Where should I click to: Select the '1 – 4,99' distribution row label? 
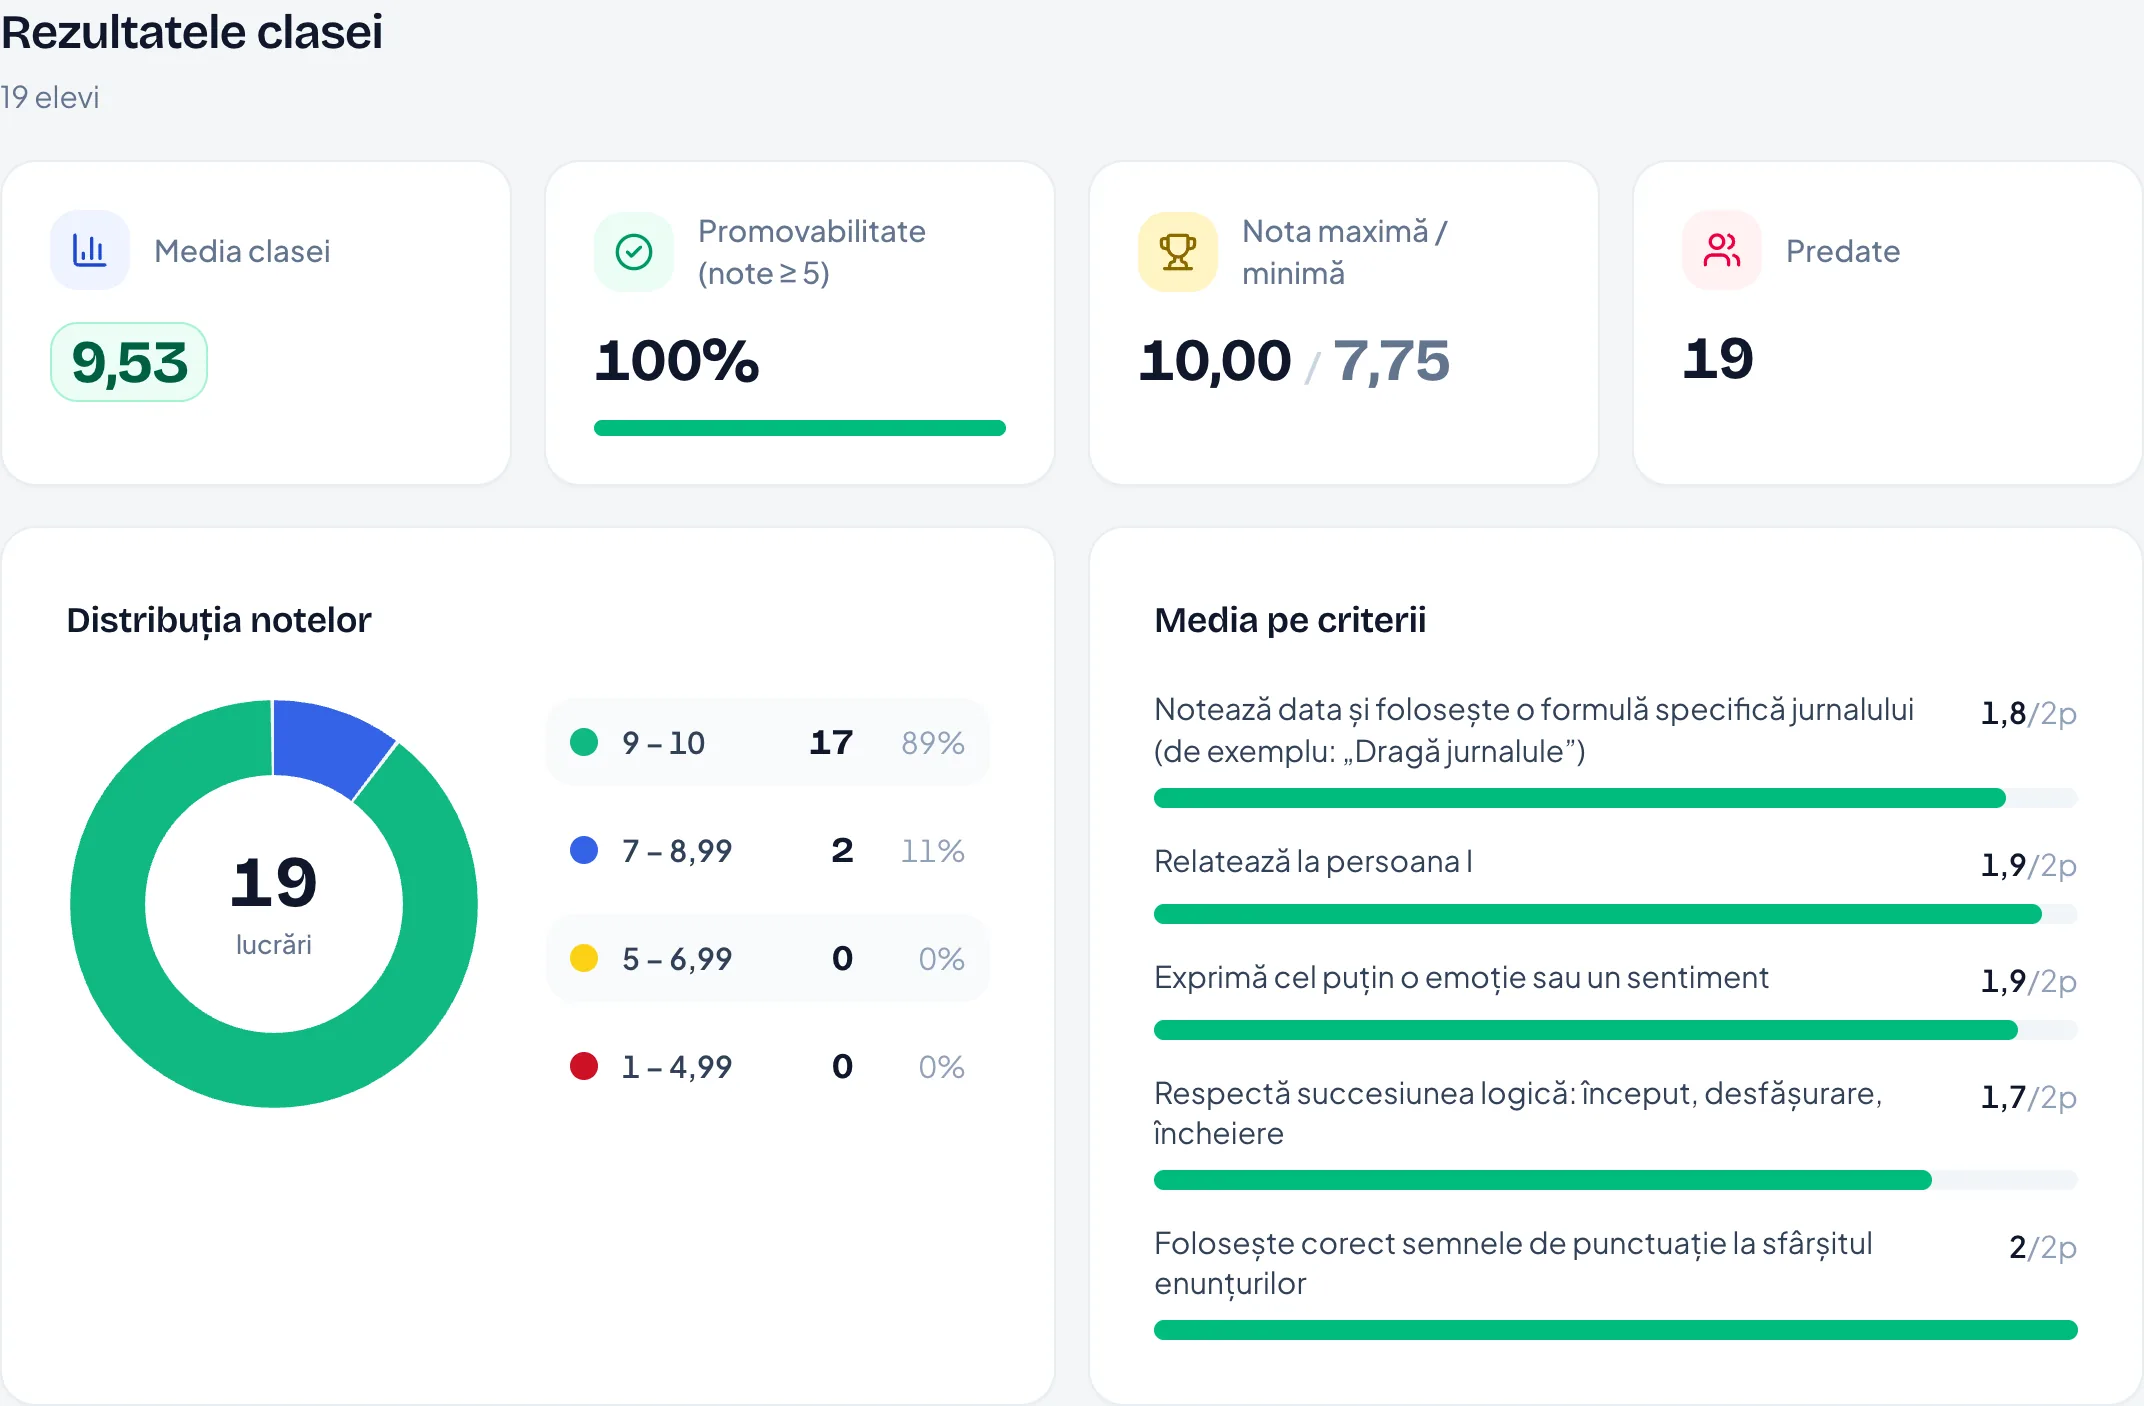677,1067
